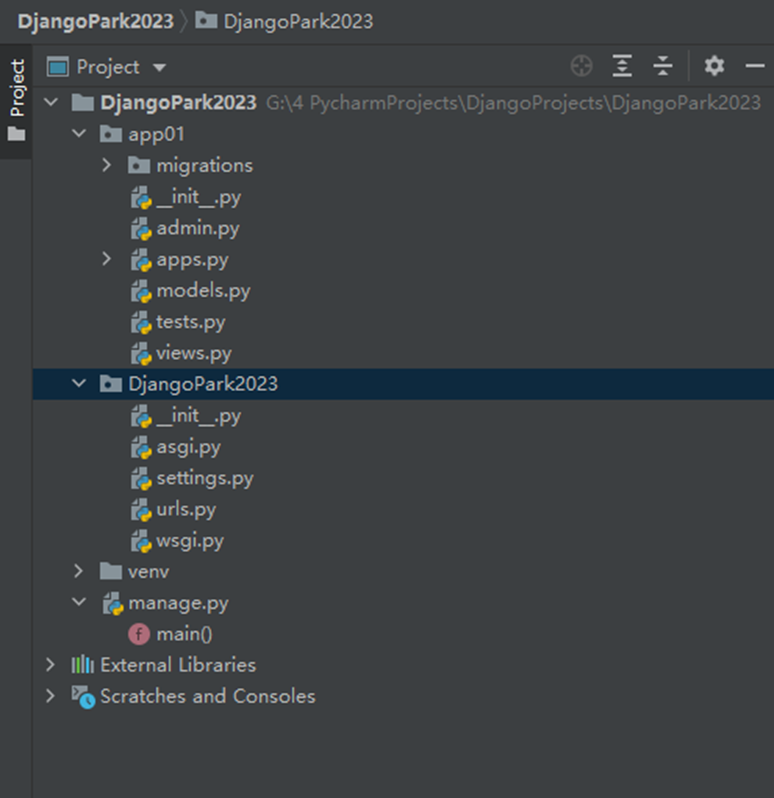The height and width of the screenshot is (798, 774).
Task: Select the apps.py label
Action: tap(192, 260)
